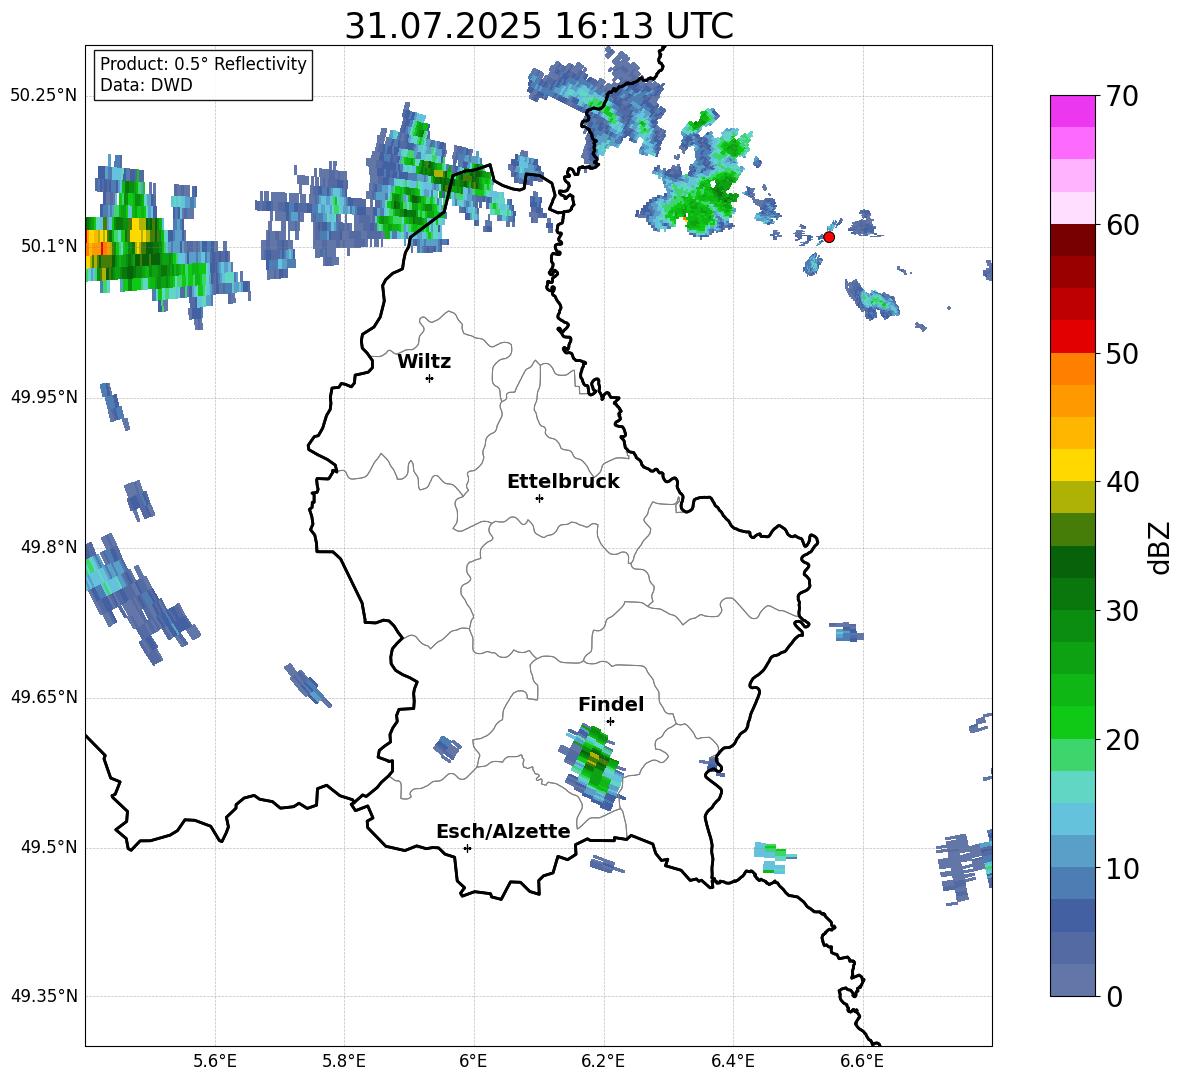Click the 60 value on the colorbar

(1122, 225)
